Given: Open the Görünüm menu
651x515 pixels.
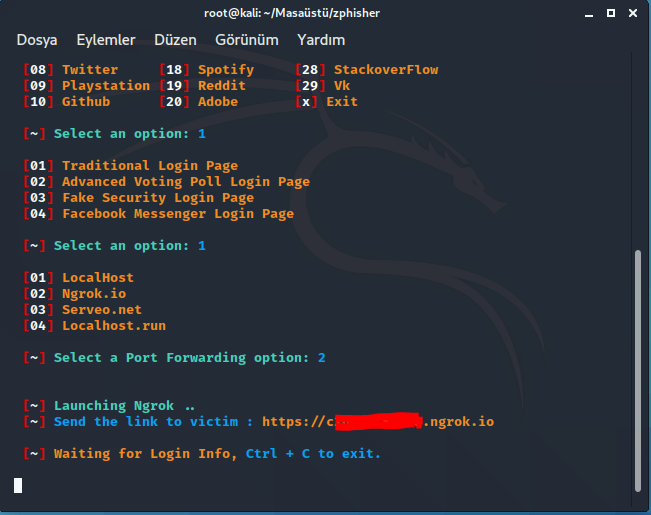Looking at the screenshot, I should (x=247, y=40).
